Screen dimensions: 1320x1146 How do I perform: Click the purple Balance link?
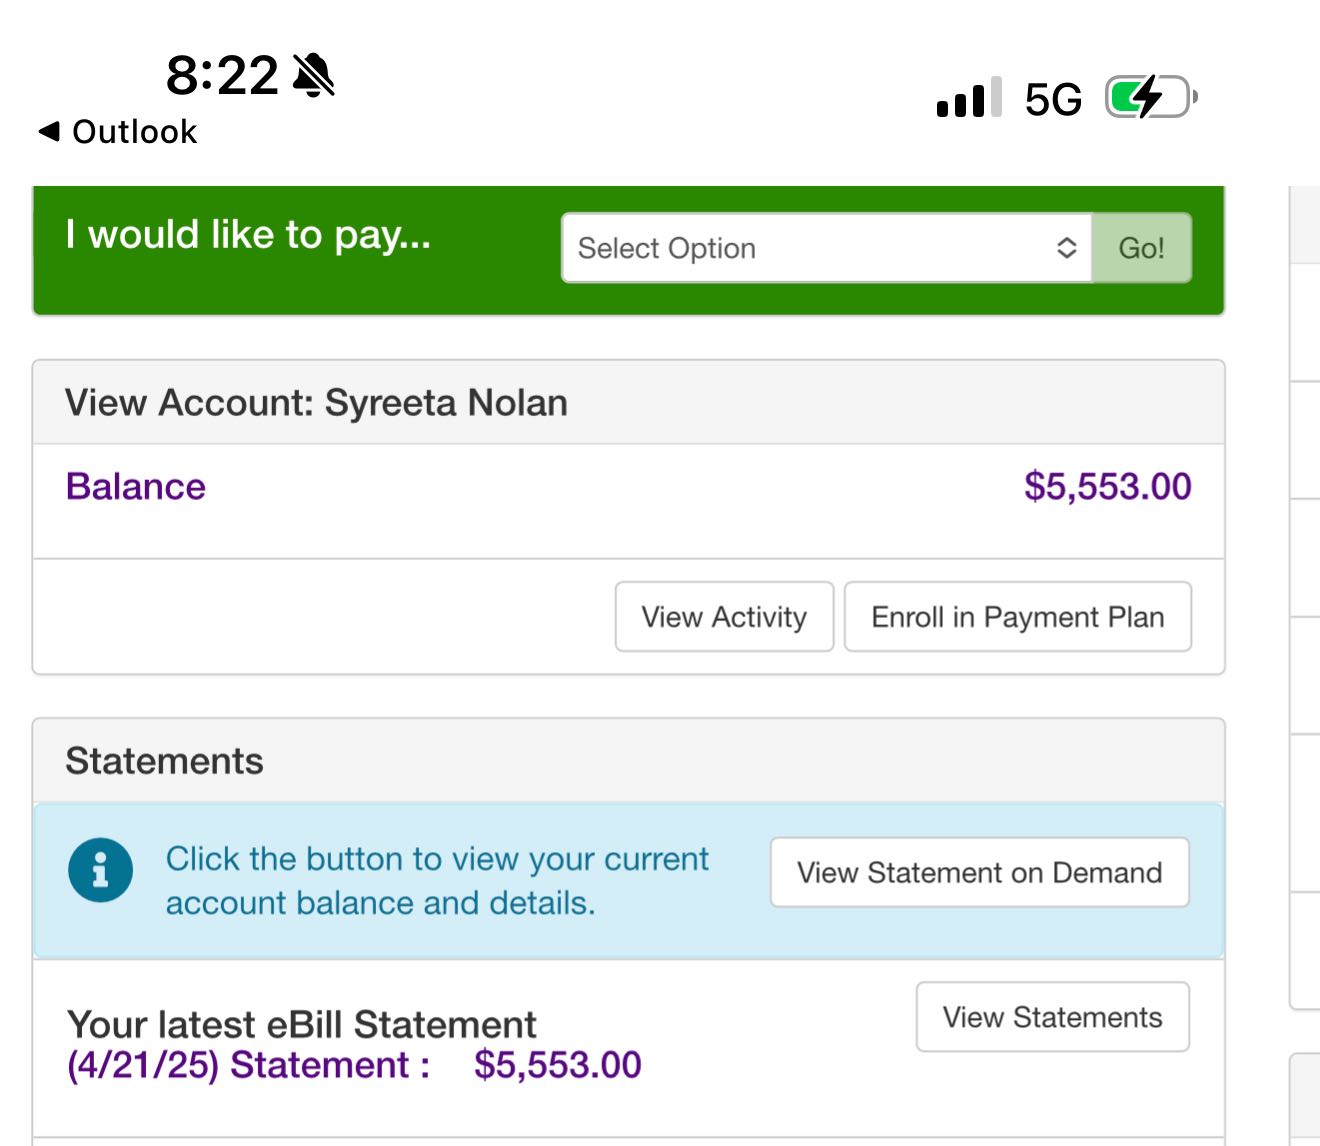(x=135, y=487)
